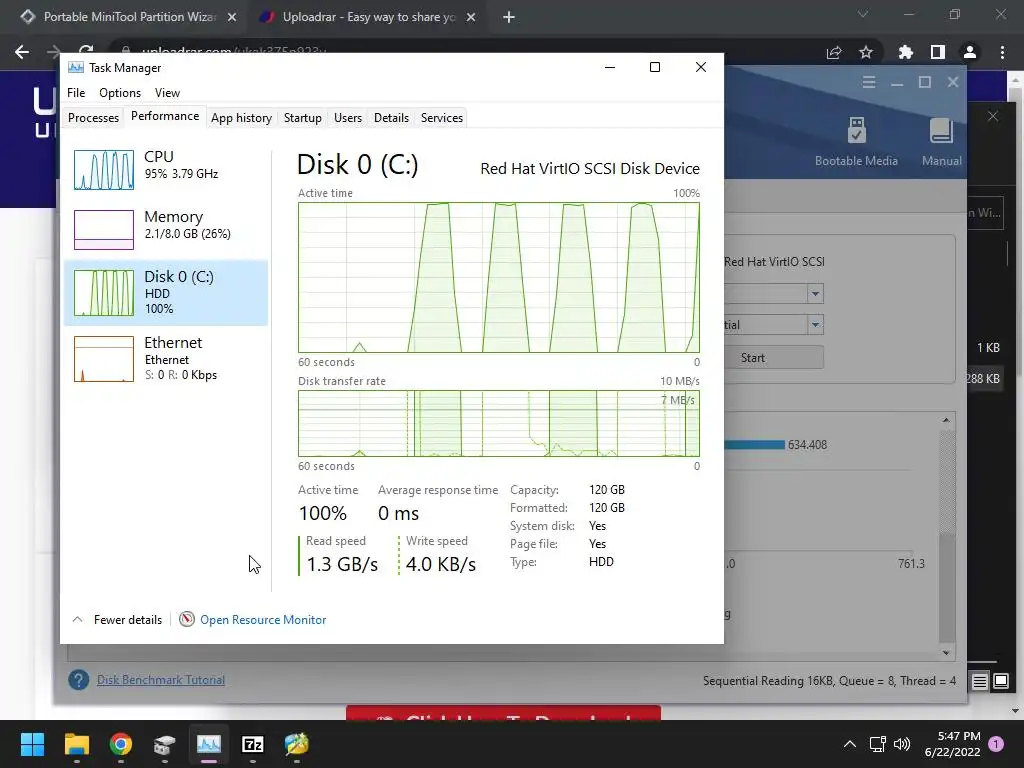Image resolution: width=1024 pixels, height=768 pixels.
Task: Collapse view with Fewer details
Action: (x=117, y=620)
